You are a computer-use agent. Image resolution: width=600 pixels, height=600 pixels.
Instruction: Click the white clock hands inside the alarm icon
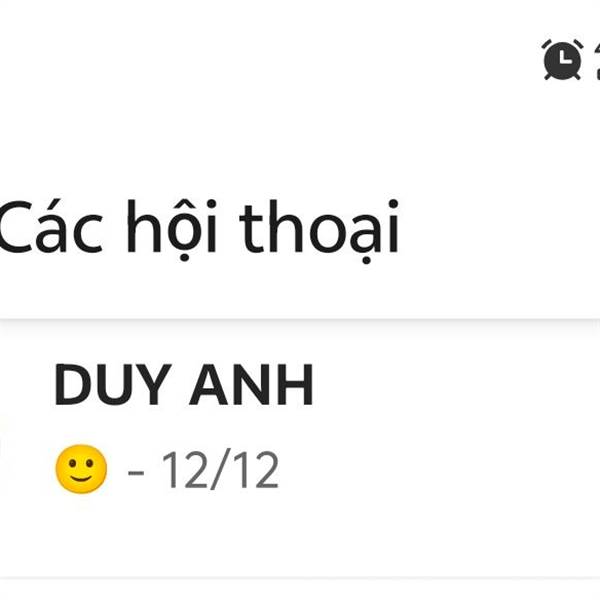(565, 58)
